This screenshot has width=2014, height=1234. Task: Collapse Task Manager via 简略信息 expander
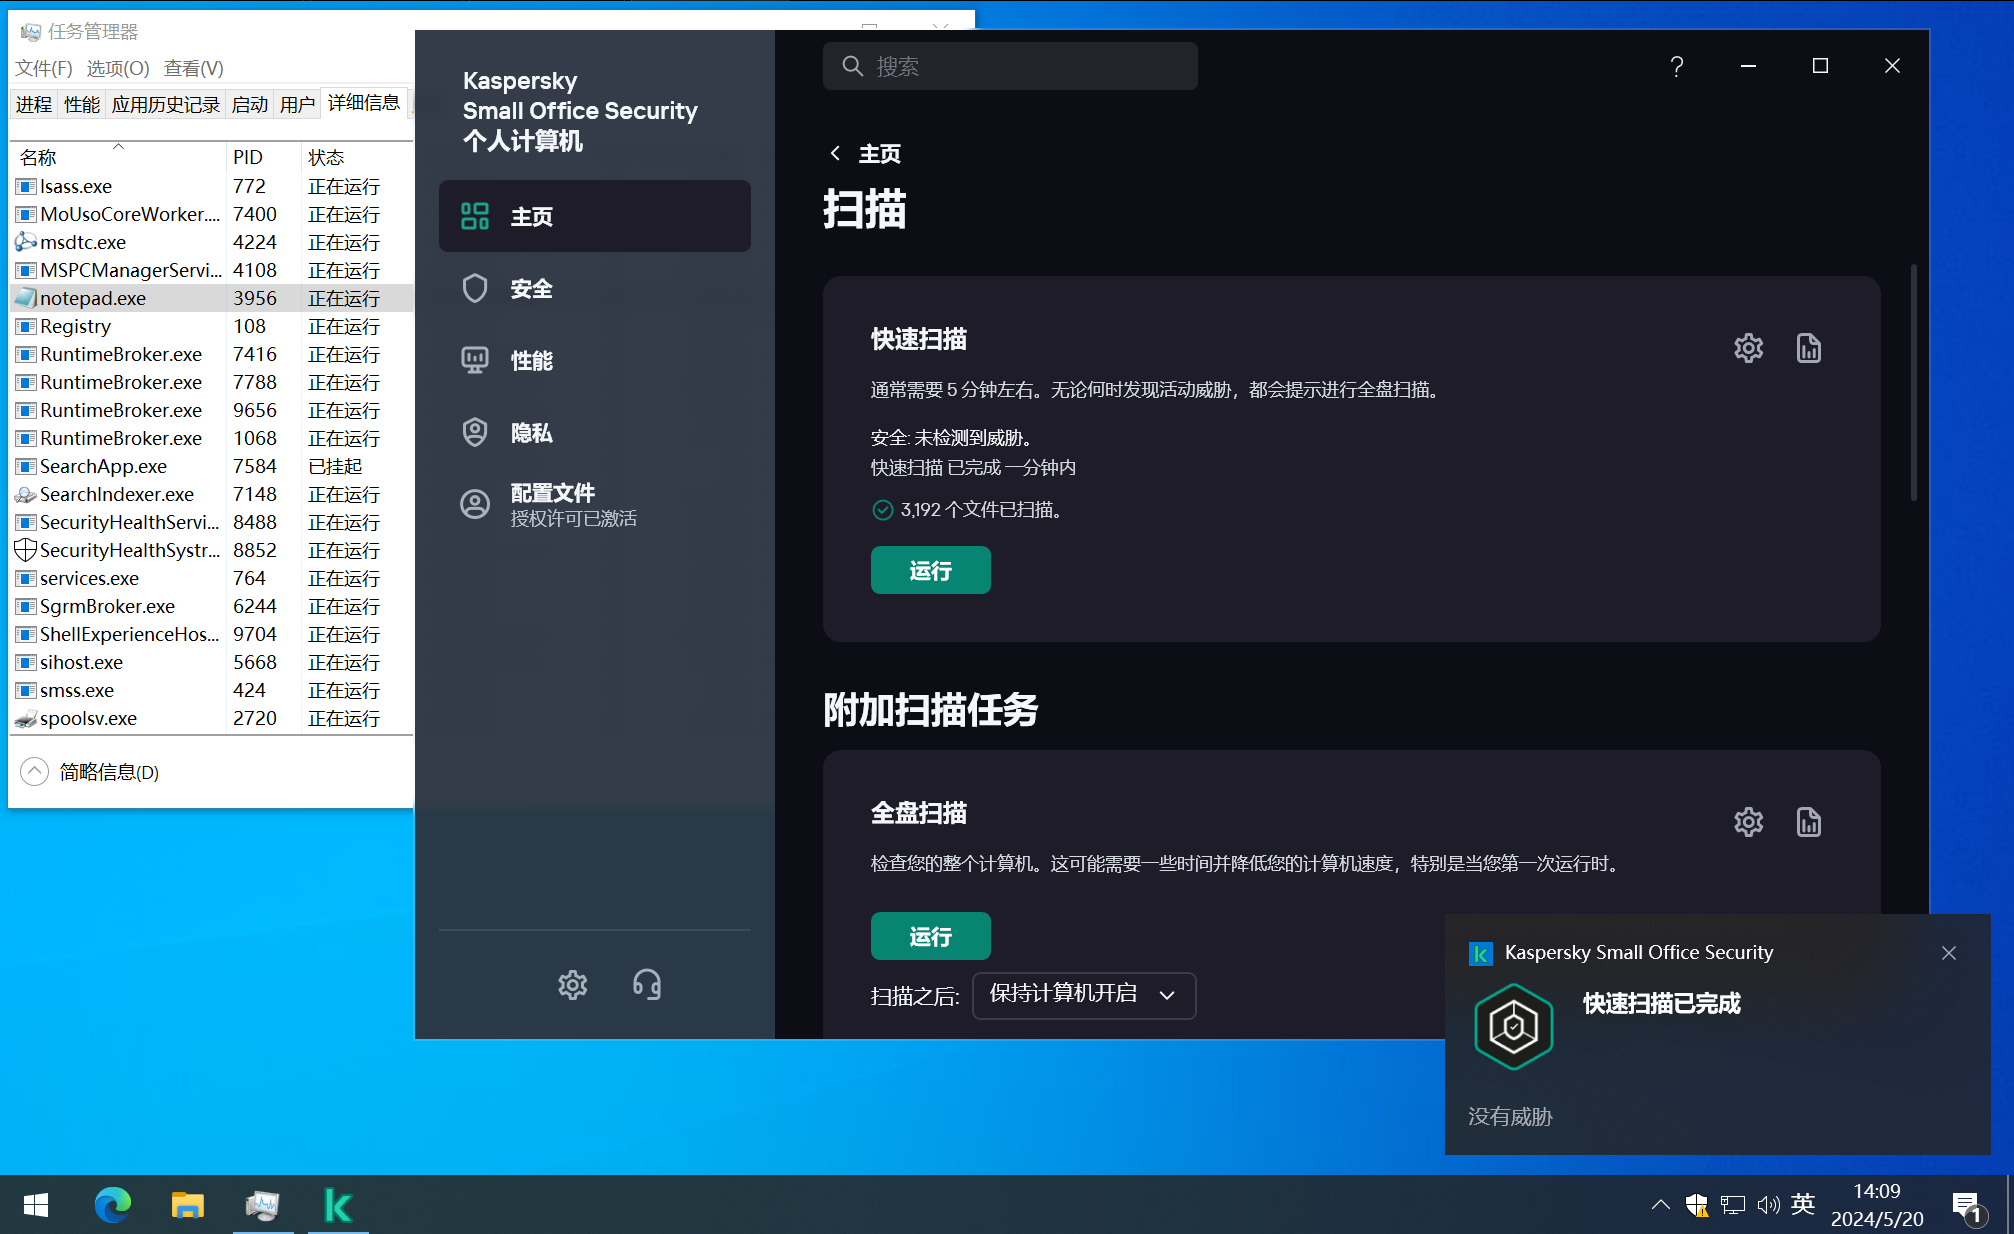click(x=35, y=772)
